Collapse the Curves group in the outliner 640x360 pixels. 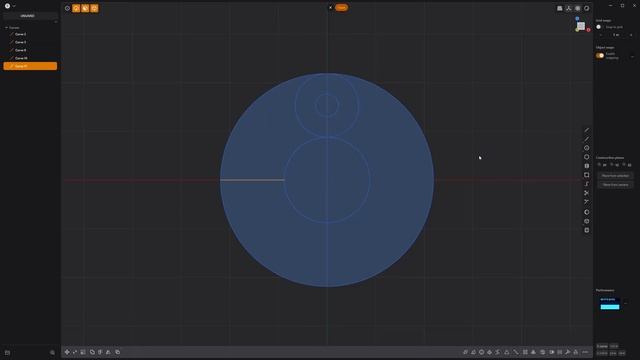7,28
